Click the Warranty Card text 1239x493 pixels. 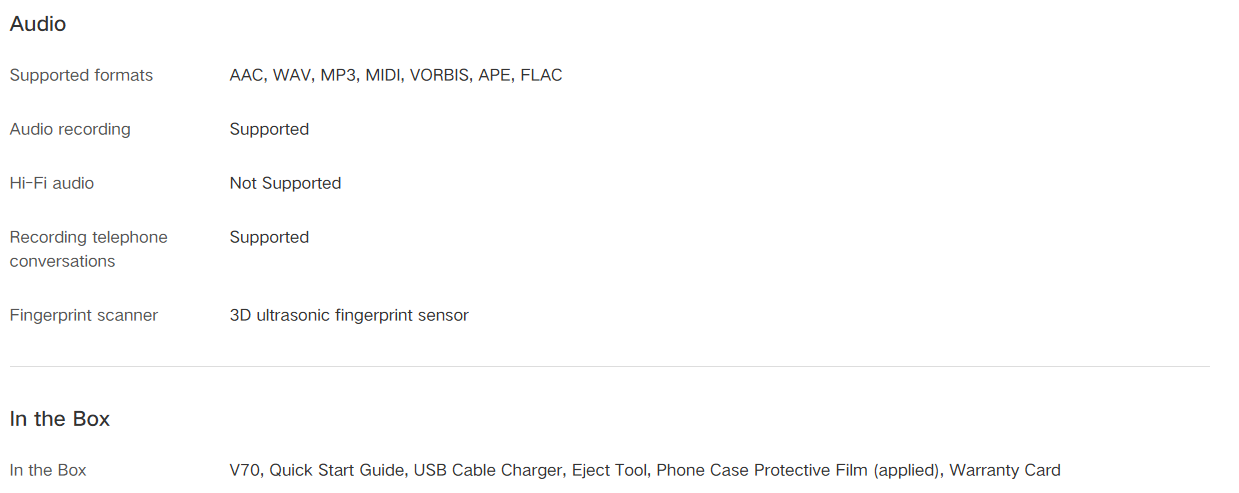click(x=1004, y=470)
